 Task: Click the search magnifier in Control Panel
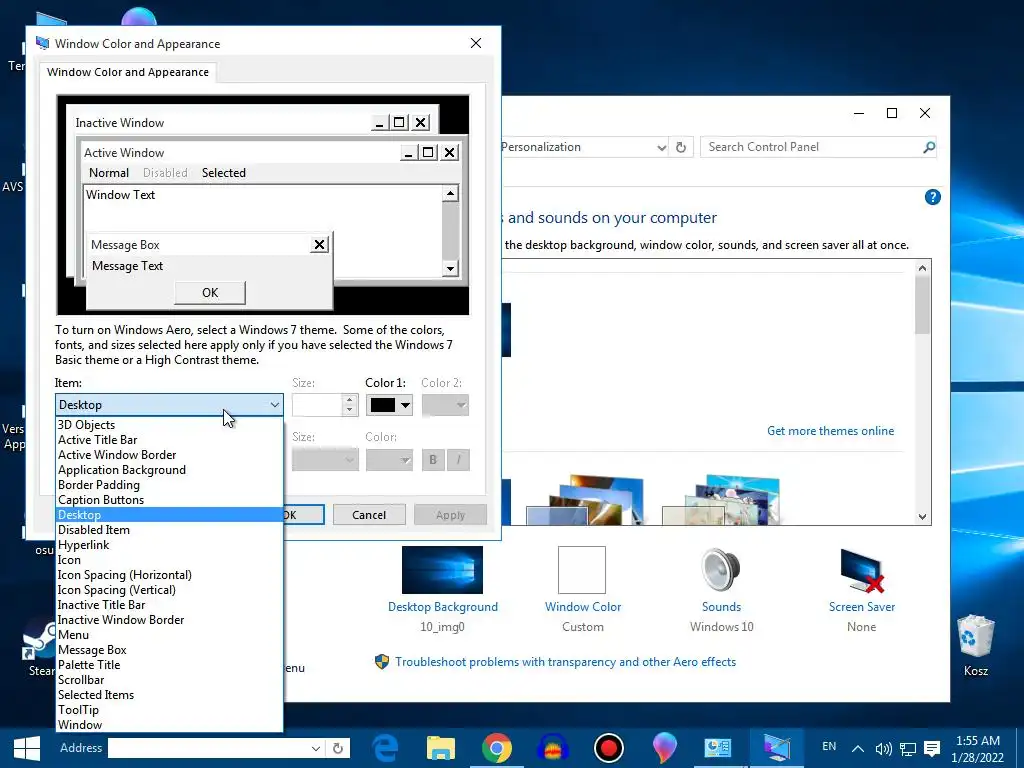click(929, 148)
